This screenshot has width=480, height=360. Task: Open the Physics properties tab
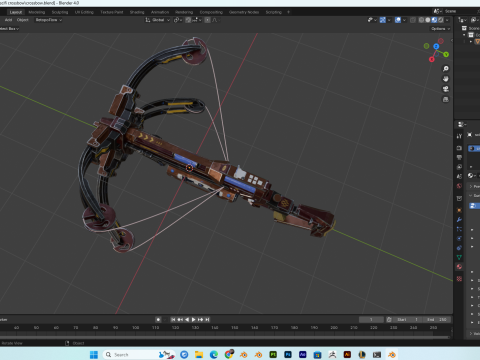[459, 238]
